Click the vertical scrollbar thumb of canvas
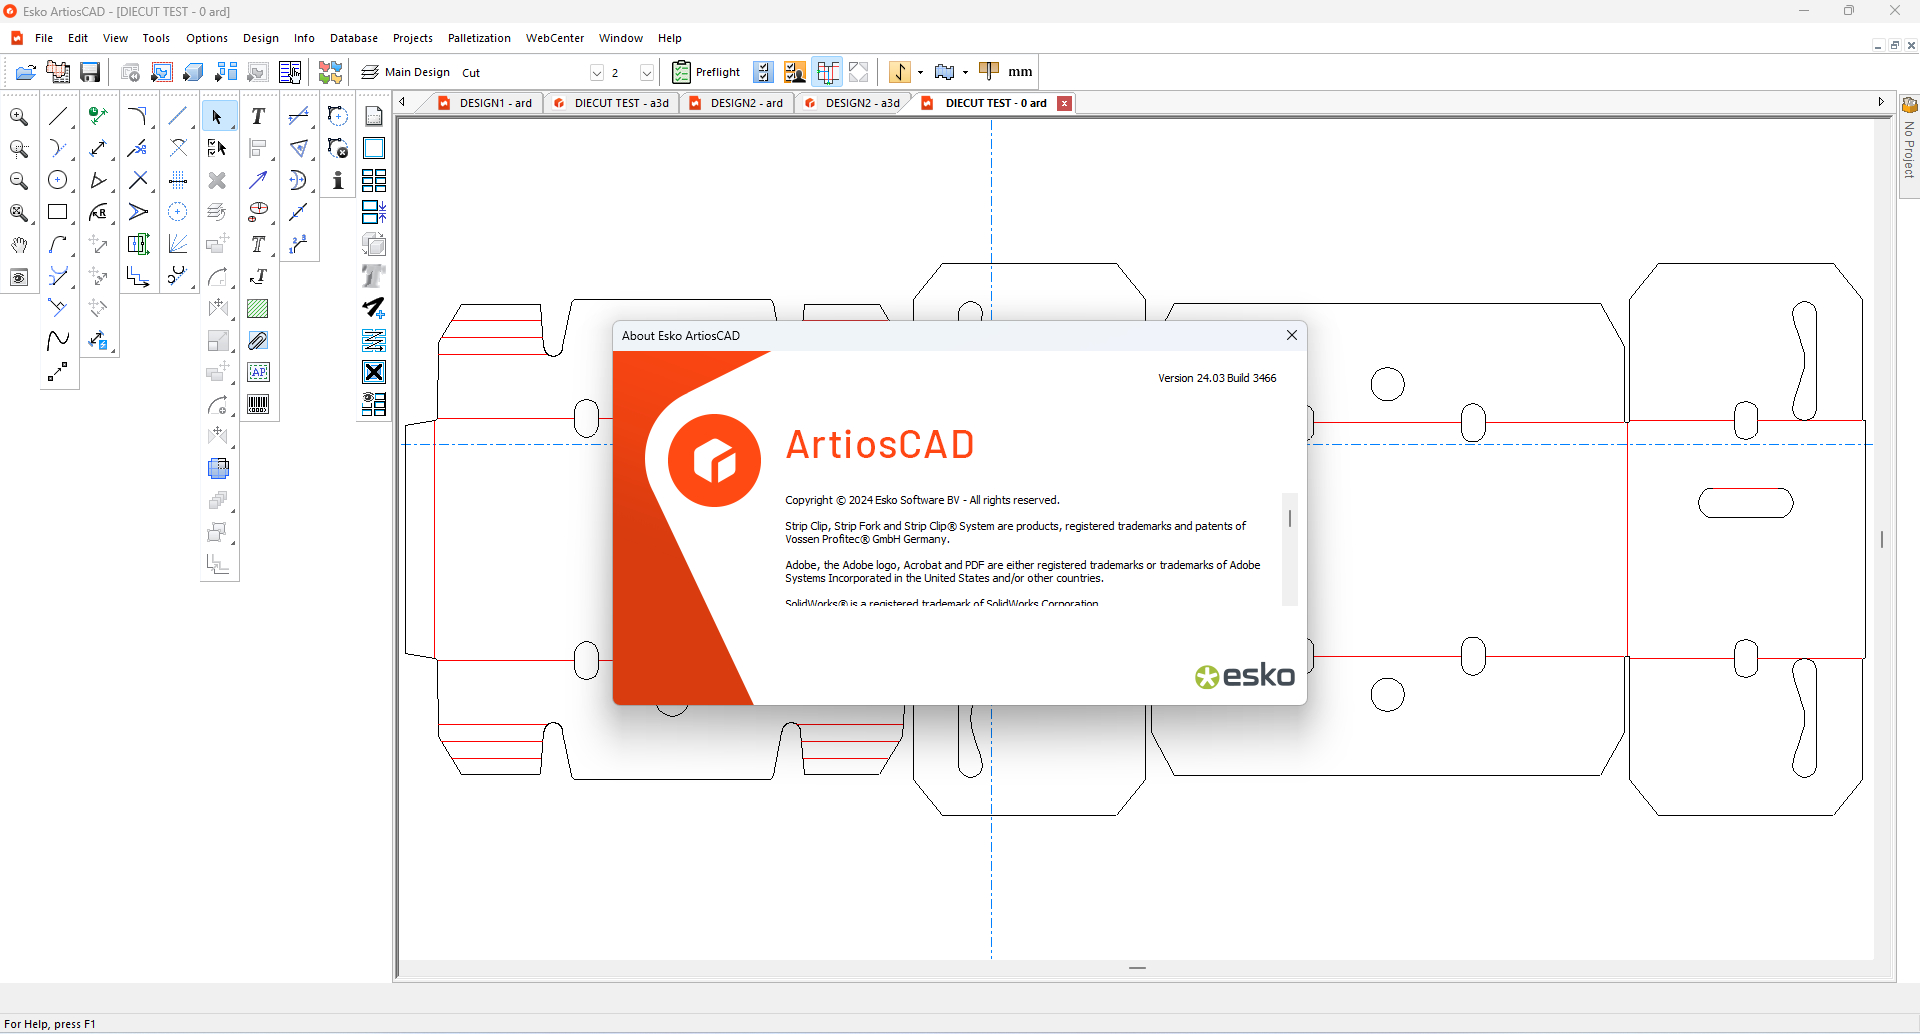Viewport: 1920px width, 1034px height. click(1882, 539)
